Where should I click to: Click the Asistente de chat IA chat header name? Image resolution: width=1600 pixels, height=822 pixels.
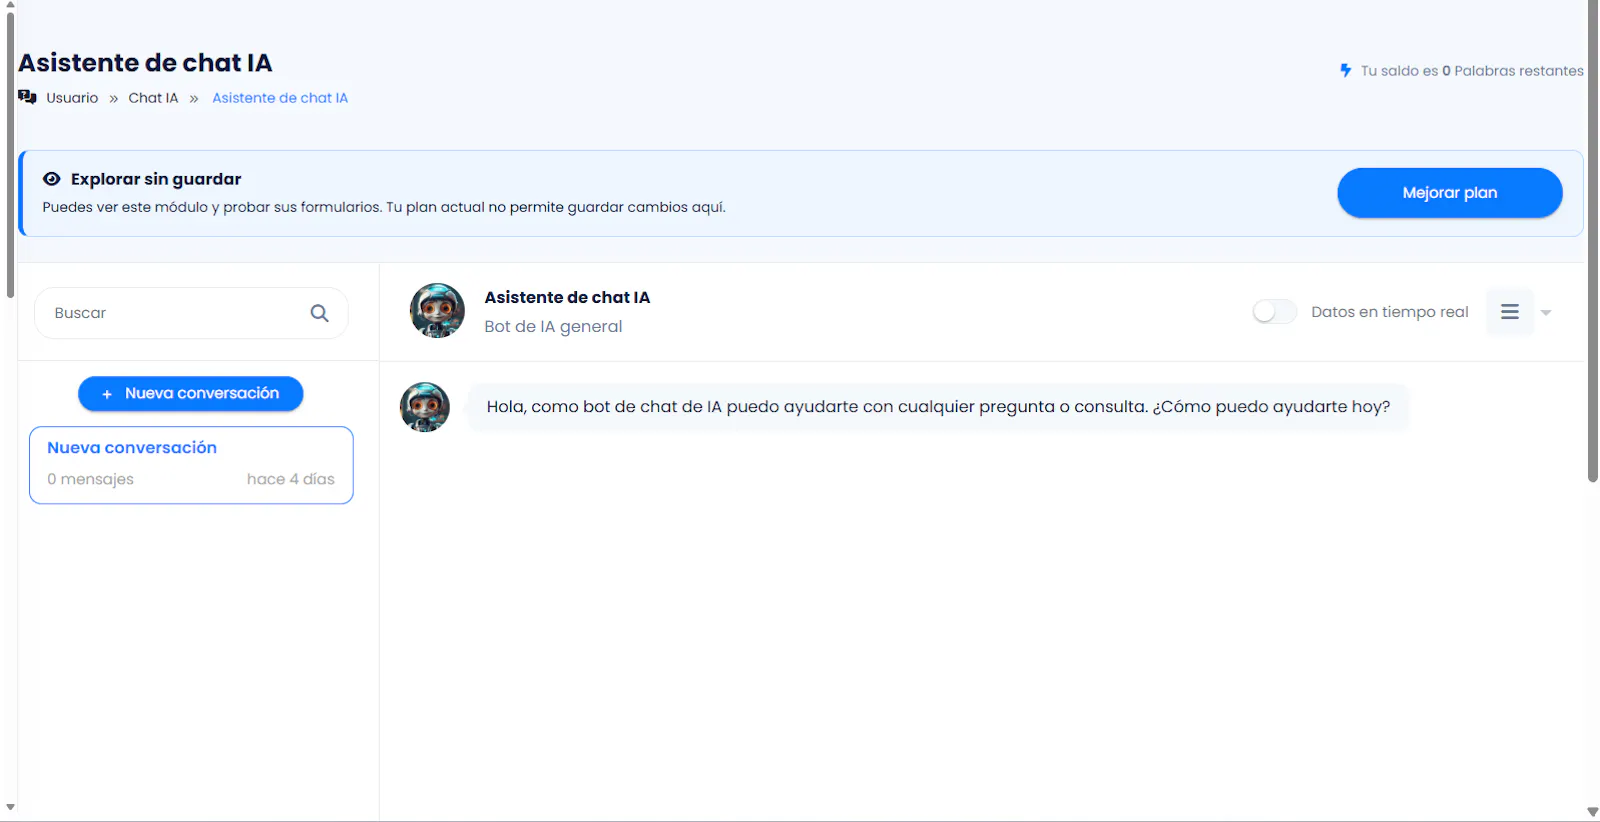(x=567, y=297)
